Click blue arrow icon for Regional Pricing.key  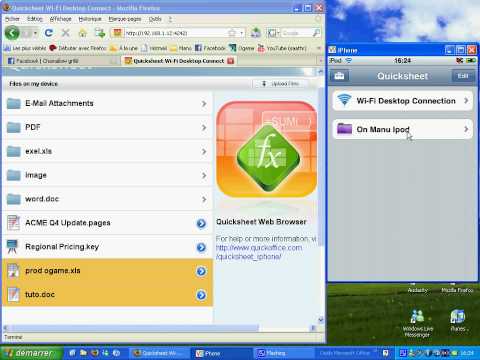point(201,247)
